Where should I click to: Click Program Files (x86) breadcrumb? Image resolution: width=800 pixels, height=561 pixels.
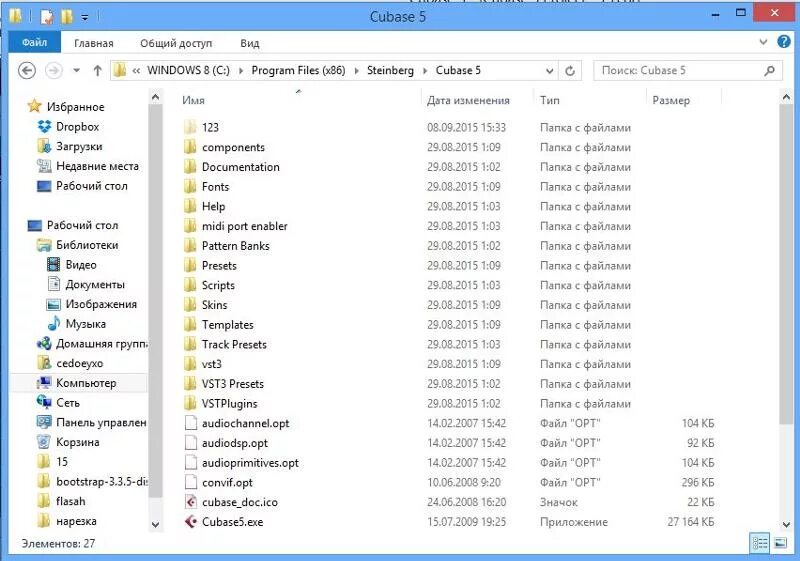[298, 70]
